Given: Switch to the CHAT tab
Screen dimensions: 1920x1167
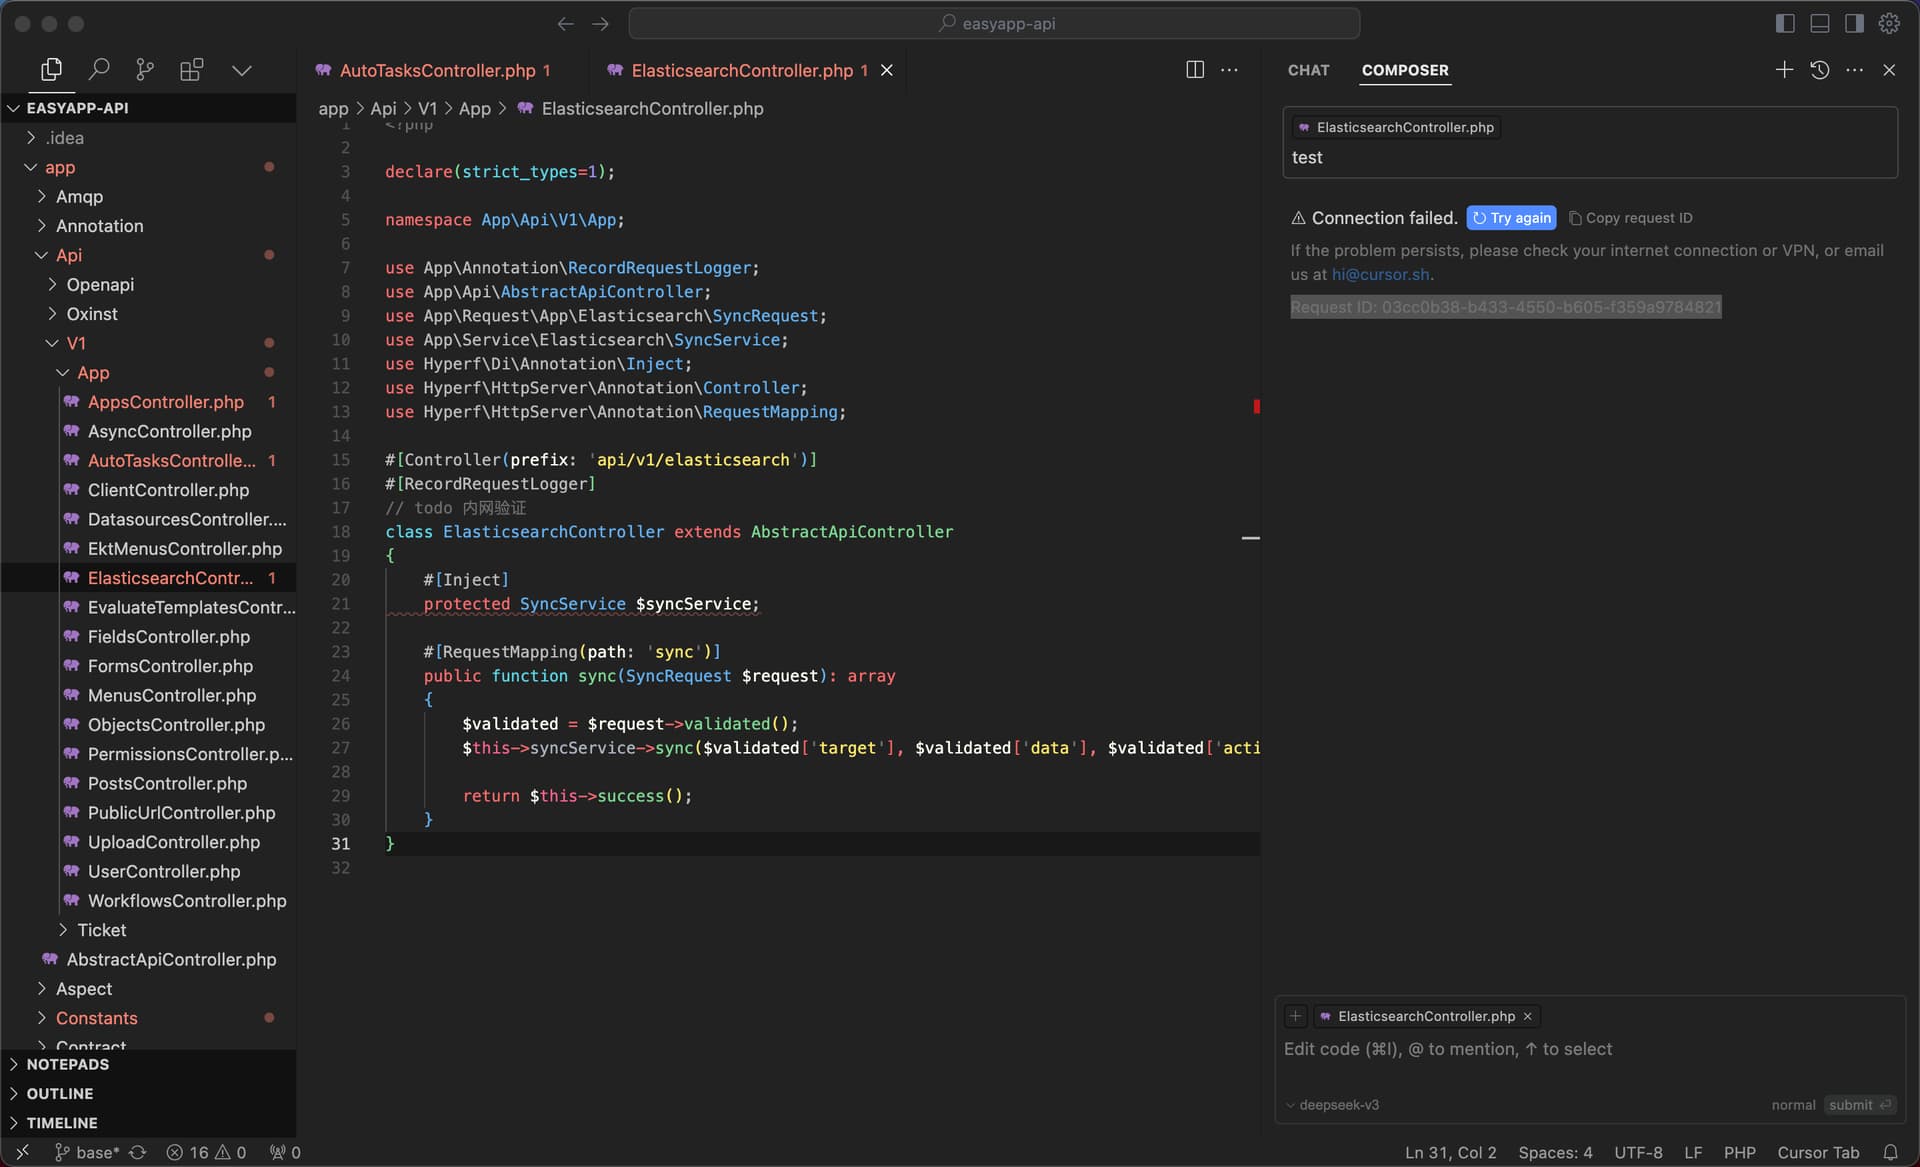Looking at the screenshot, I should tap(1308, 70).
